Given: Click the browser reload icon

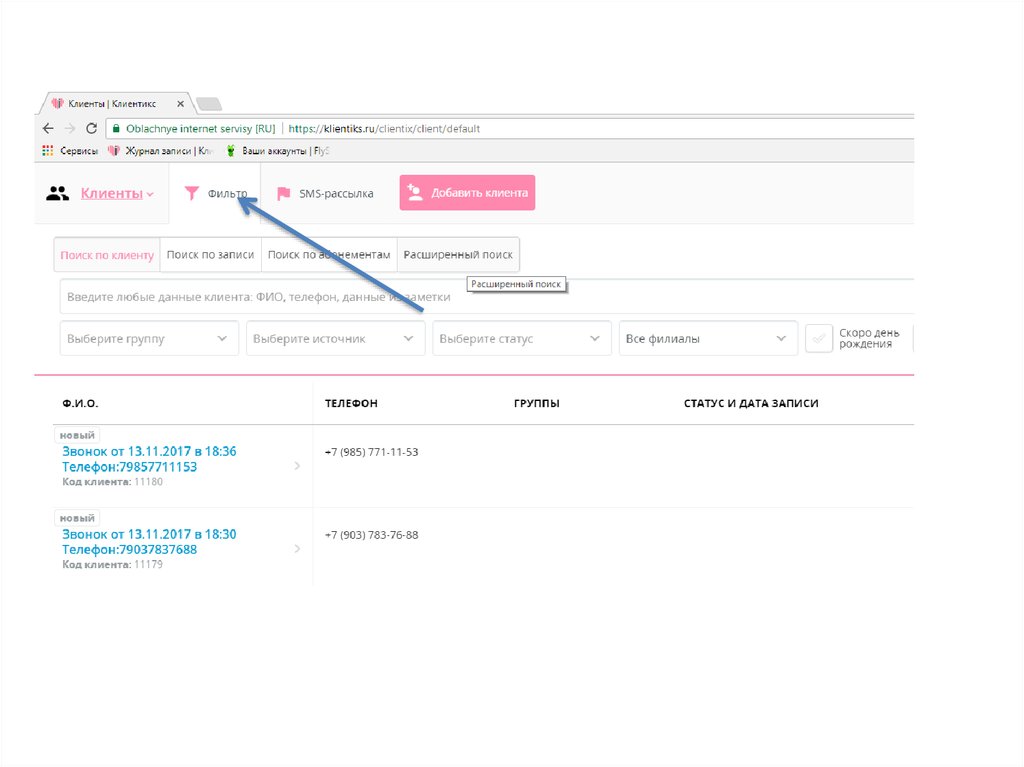Looking at the screenshot, I should (x=92, y=129).
